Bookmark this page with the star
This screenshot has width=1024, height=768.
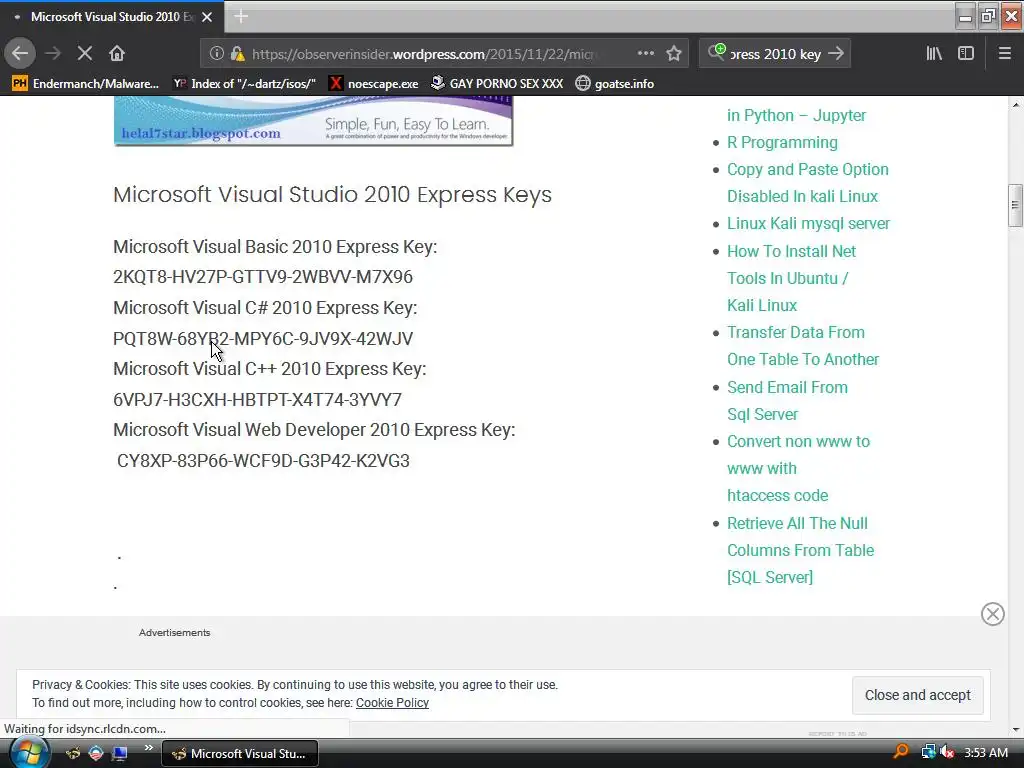[674, 54]
